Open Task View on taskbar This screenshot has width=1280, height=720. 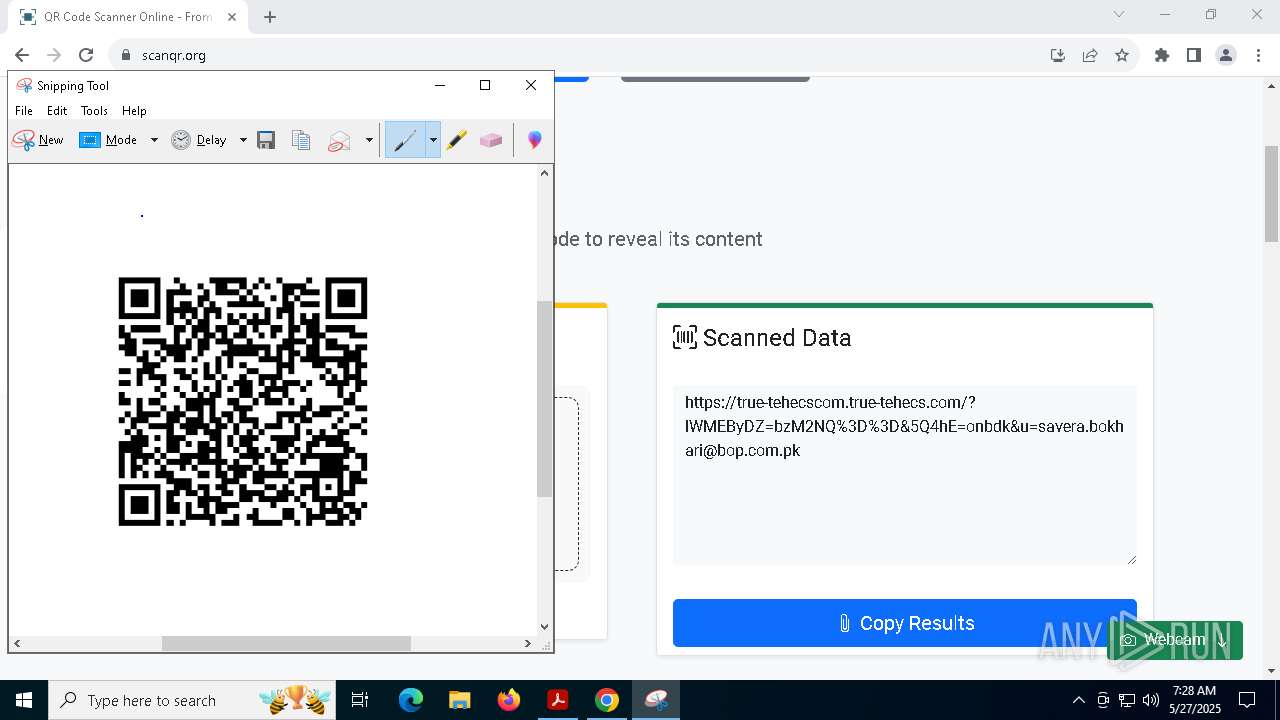pos(360,700)
